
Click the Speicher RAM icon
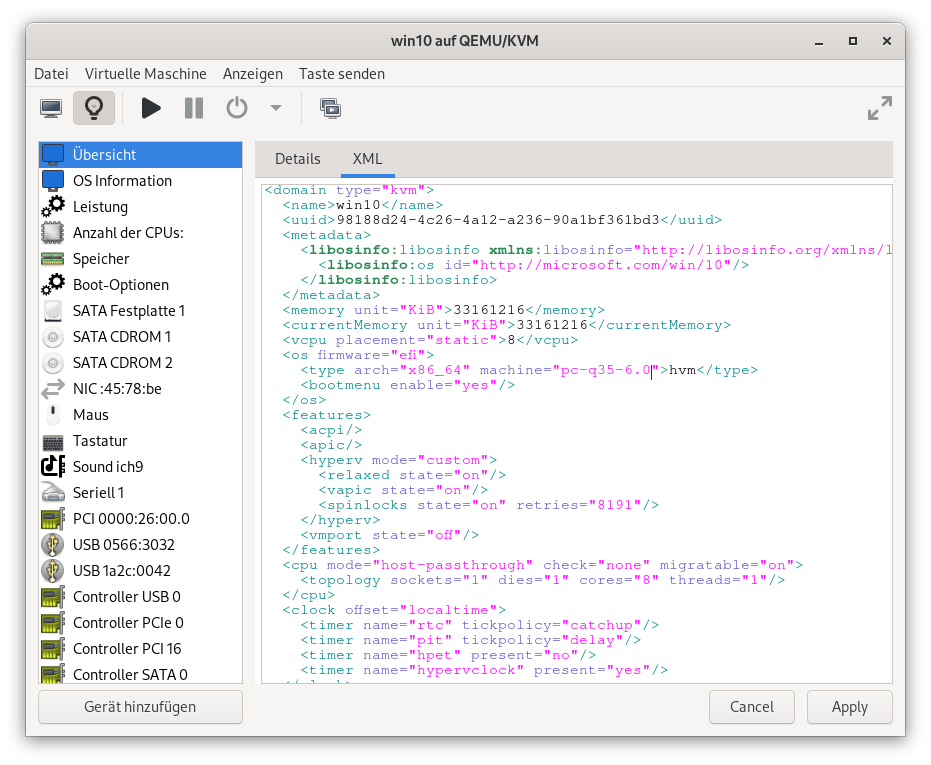(x=53, y=259)
